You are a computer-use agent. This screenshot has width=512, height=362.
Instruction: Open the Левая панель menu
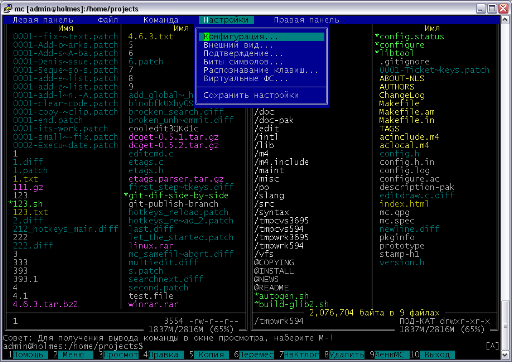[x=43, y=20]
